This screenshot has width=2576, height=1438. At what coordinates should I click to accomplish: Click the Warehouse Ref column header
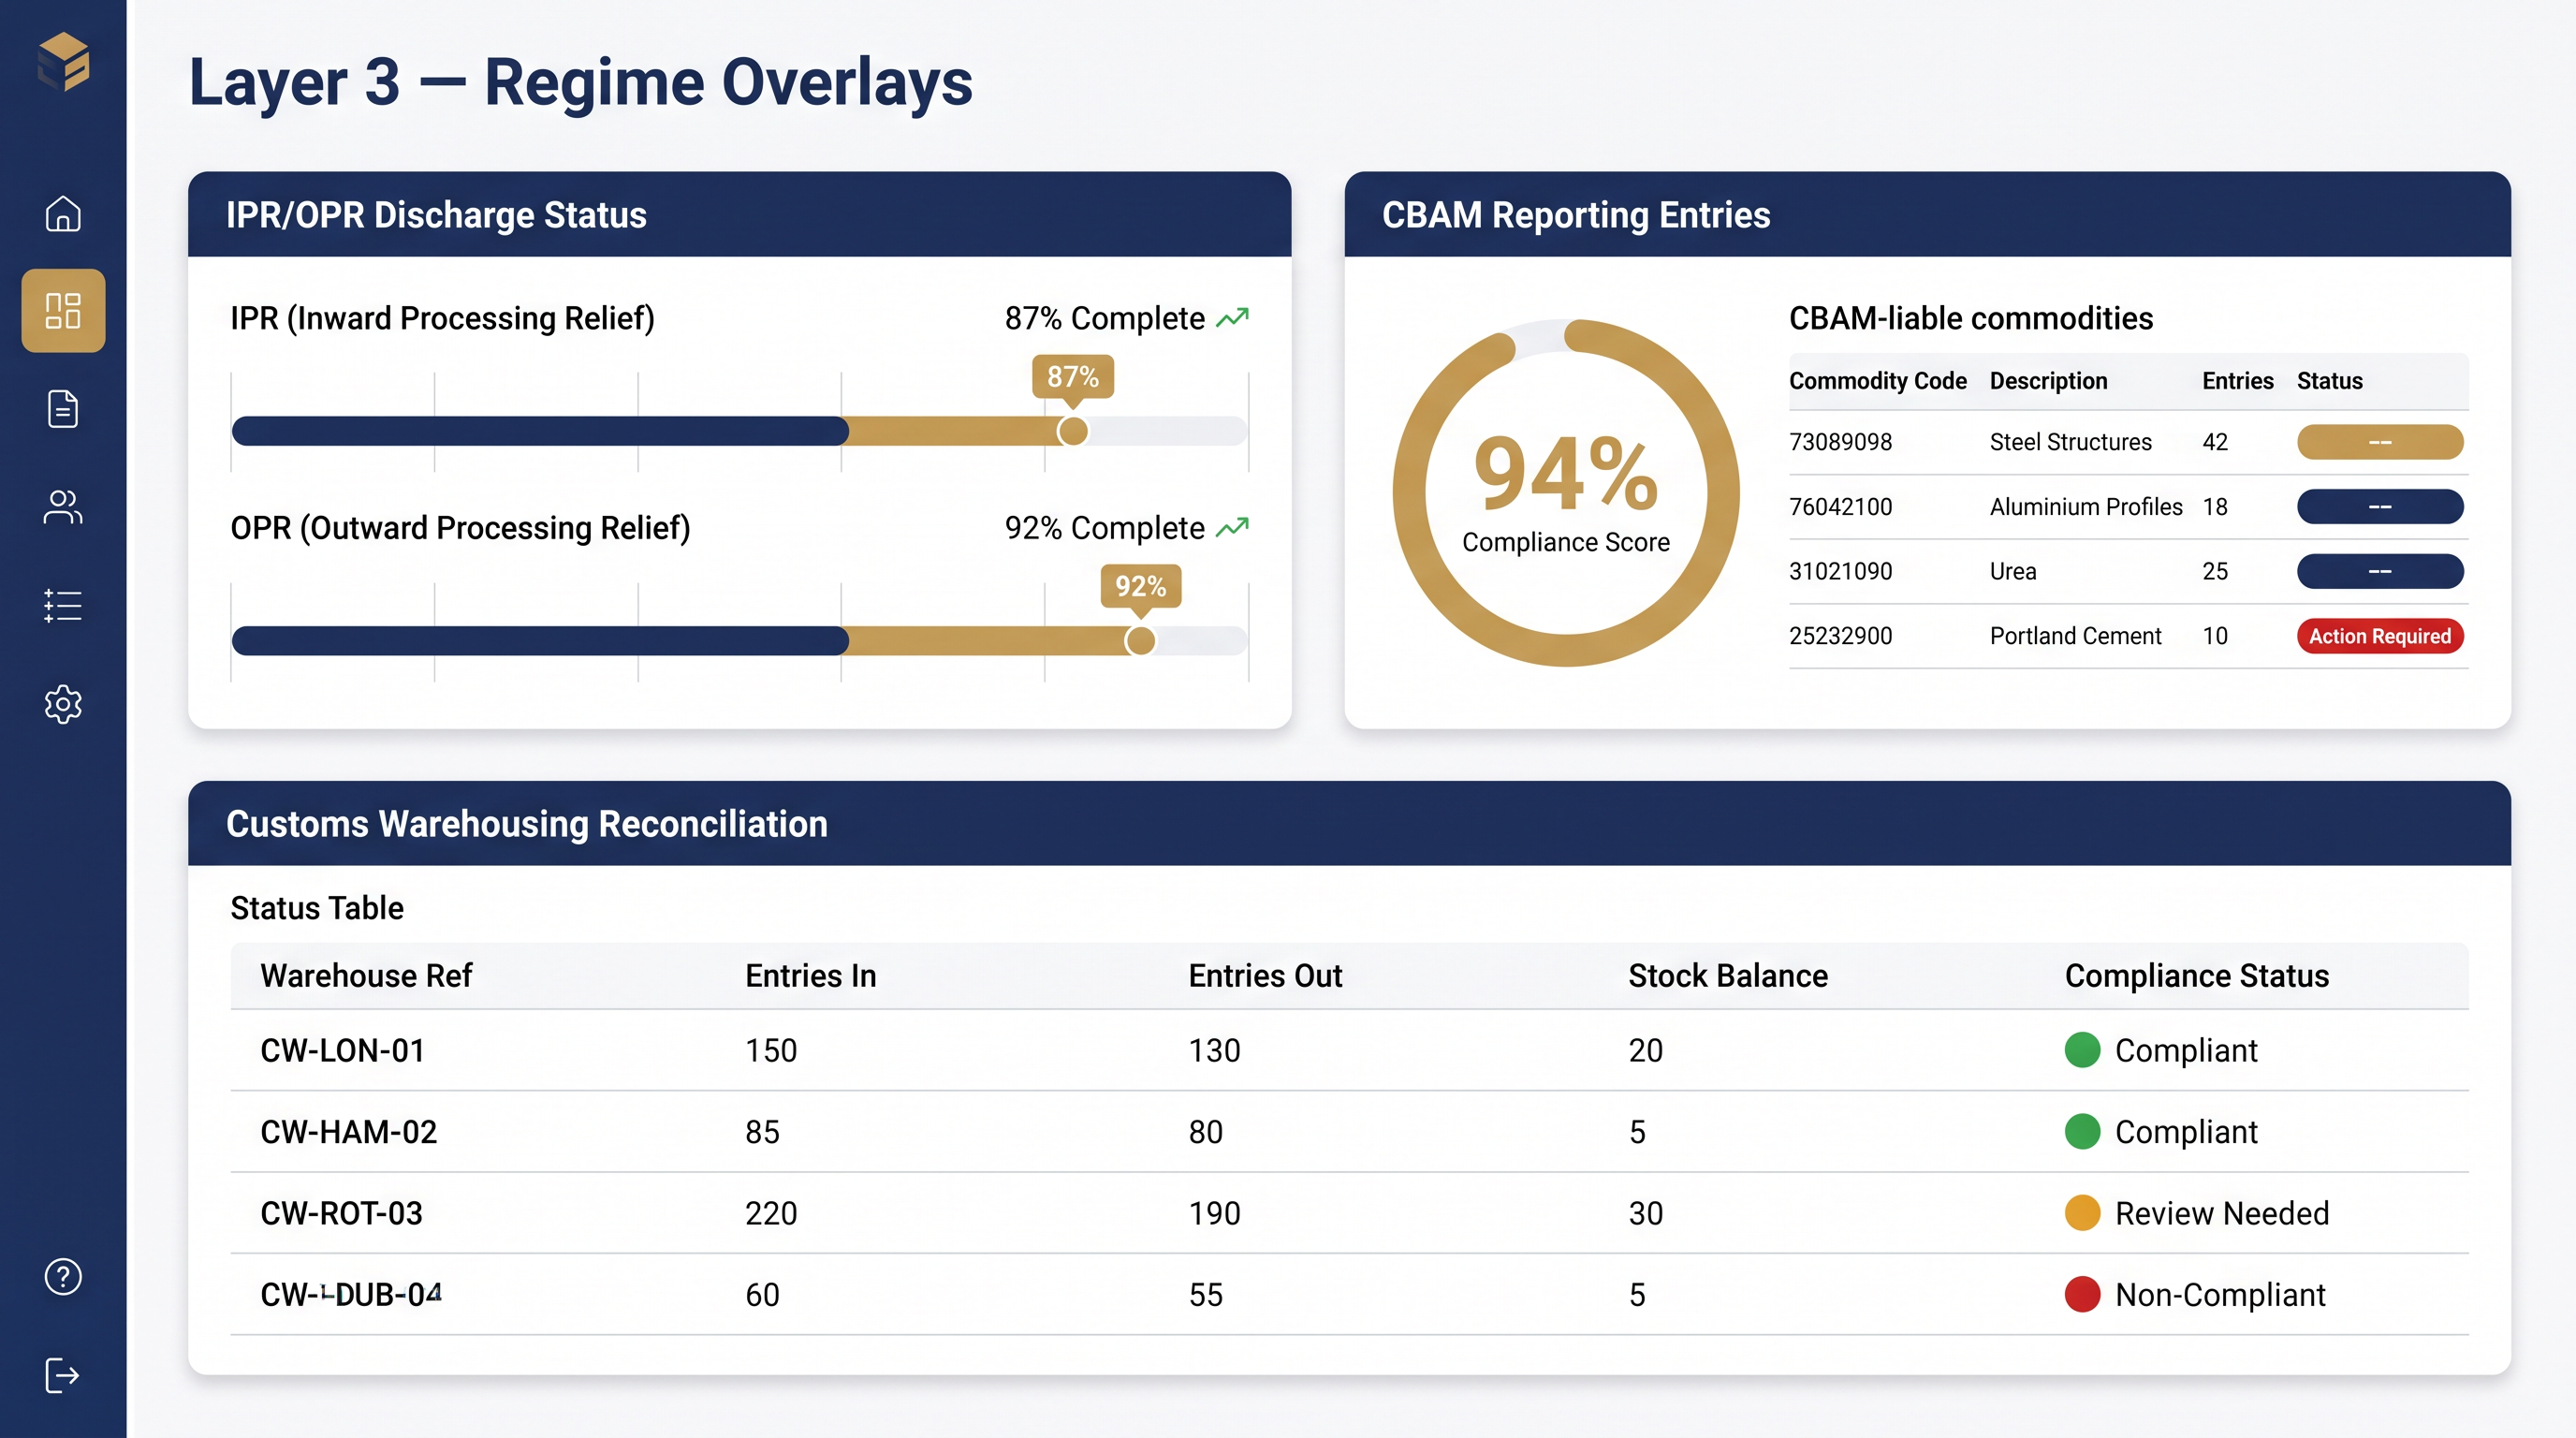point(366,975)
